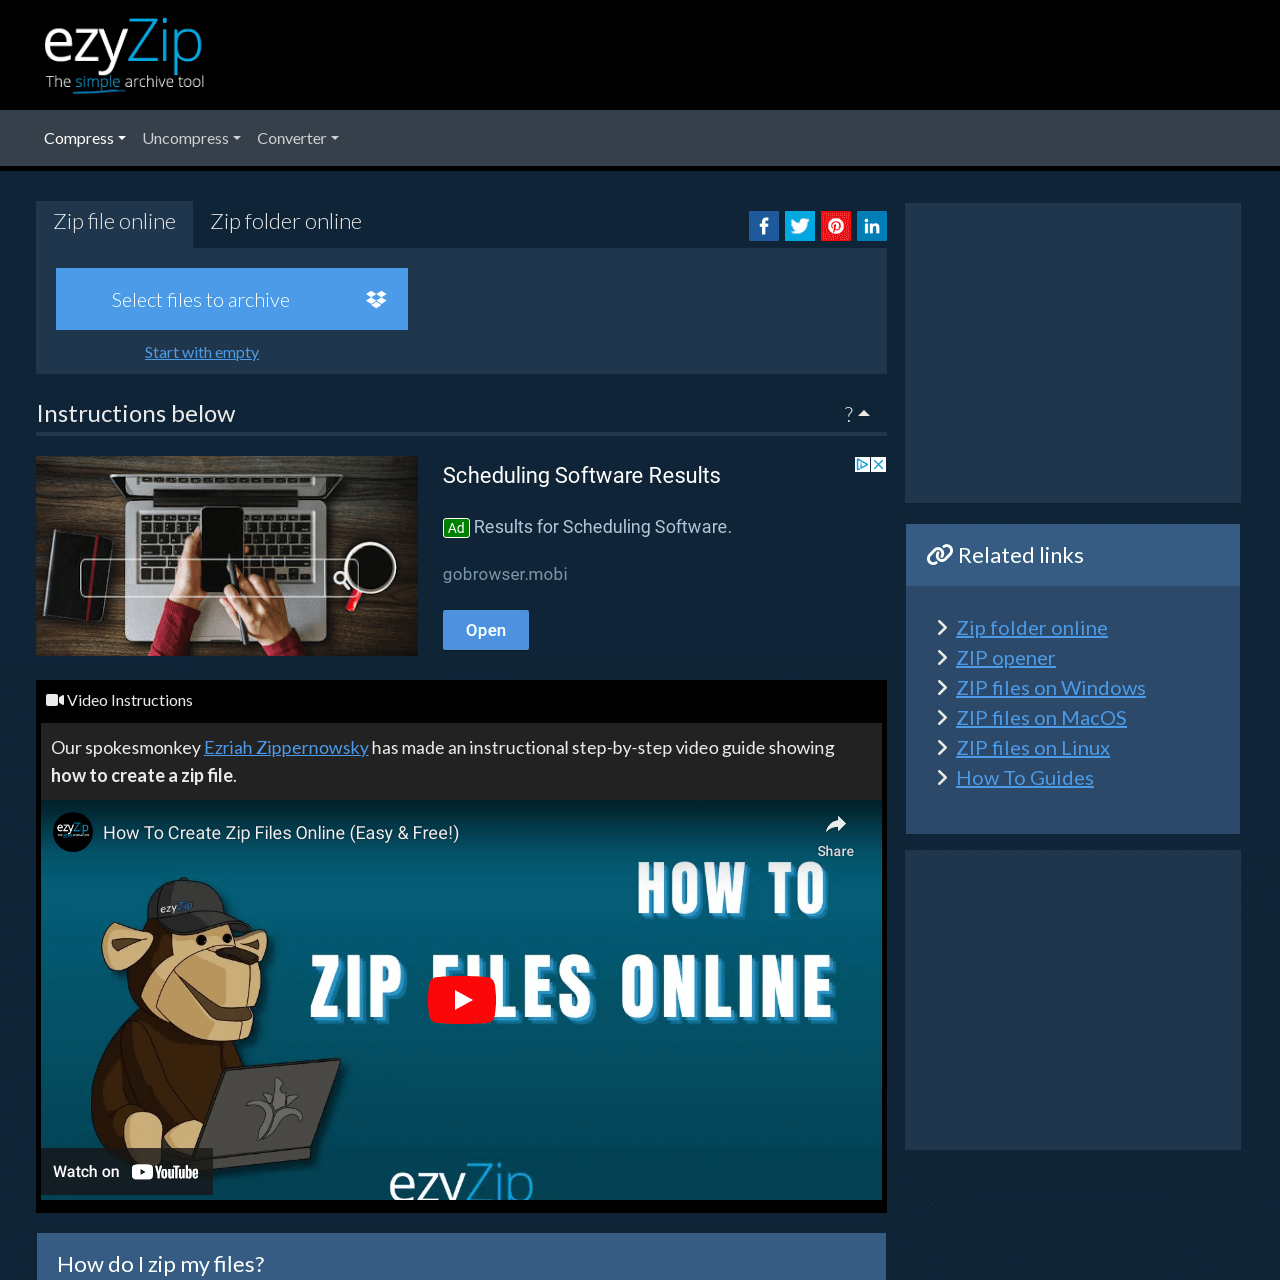The width and height of the screenshot is (1280, 1280).
Task: Click the ezyZip logo
Action: (124, 54)
